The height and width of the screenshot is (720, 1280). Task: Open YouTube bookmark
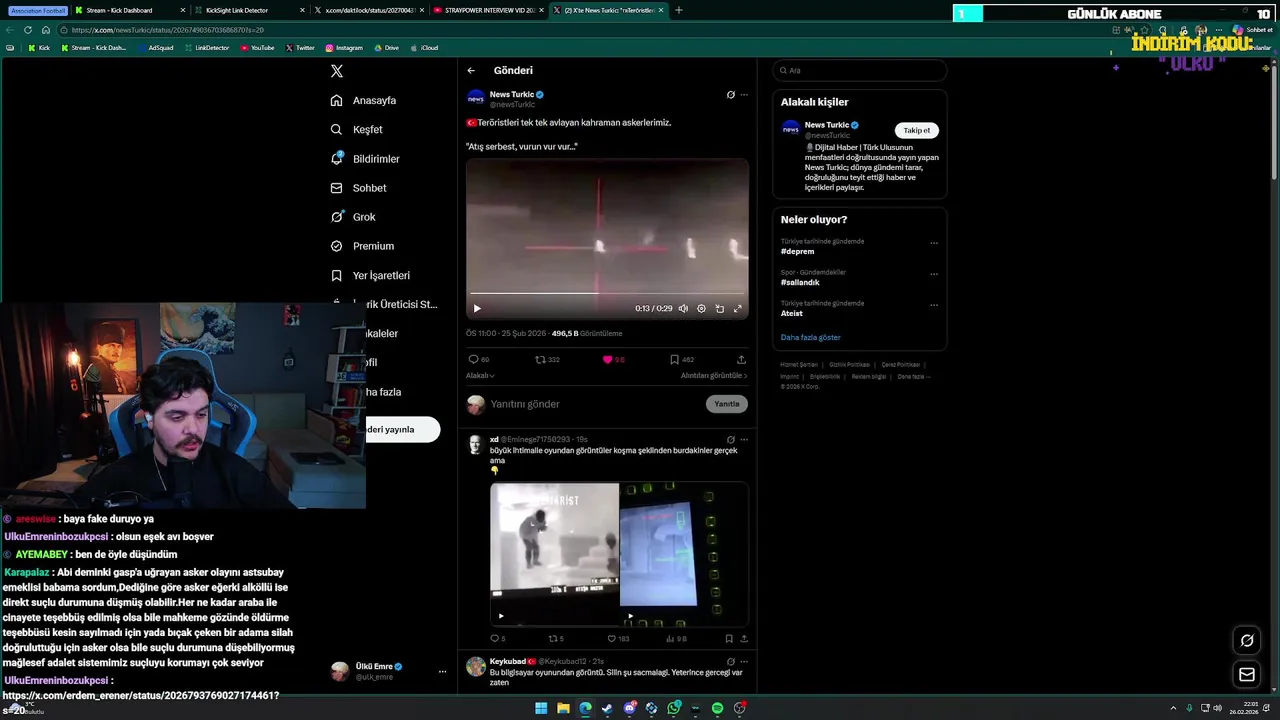point(257,48)
